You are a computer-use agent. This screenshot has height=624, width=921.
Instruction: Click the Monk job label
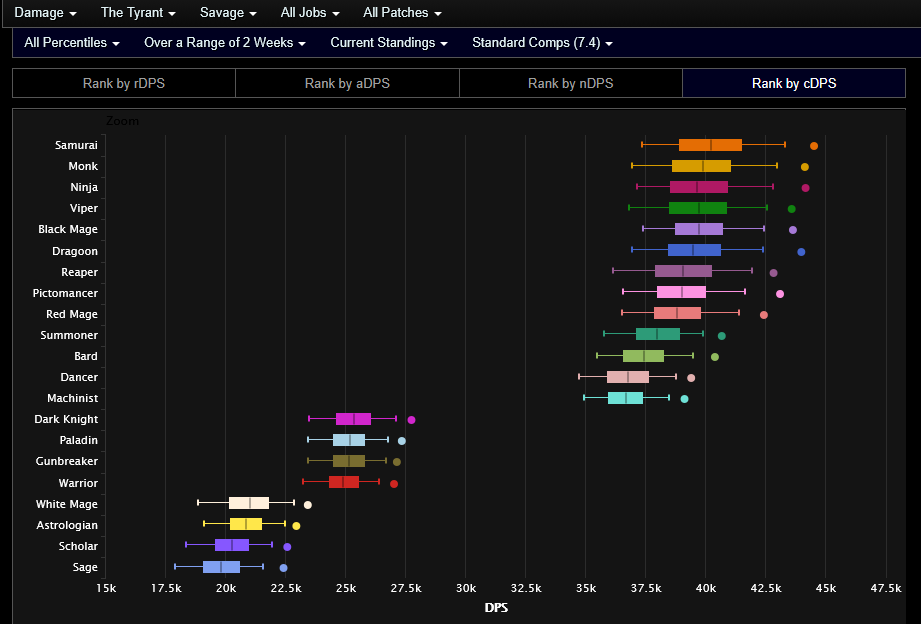pos(83,166)
